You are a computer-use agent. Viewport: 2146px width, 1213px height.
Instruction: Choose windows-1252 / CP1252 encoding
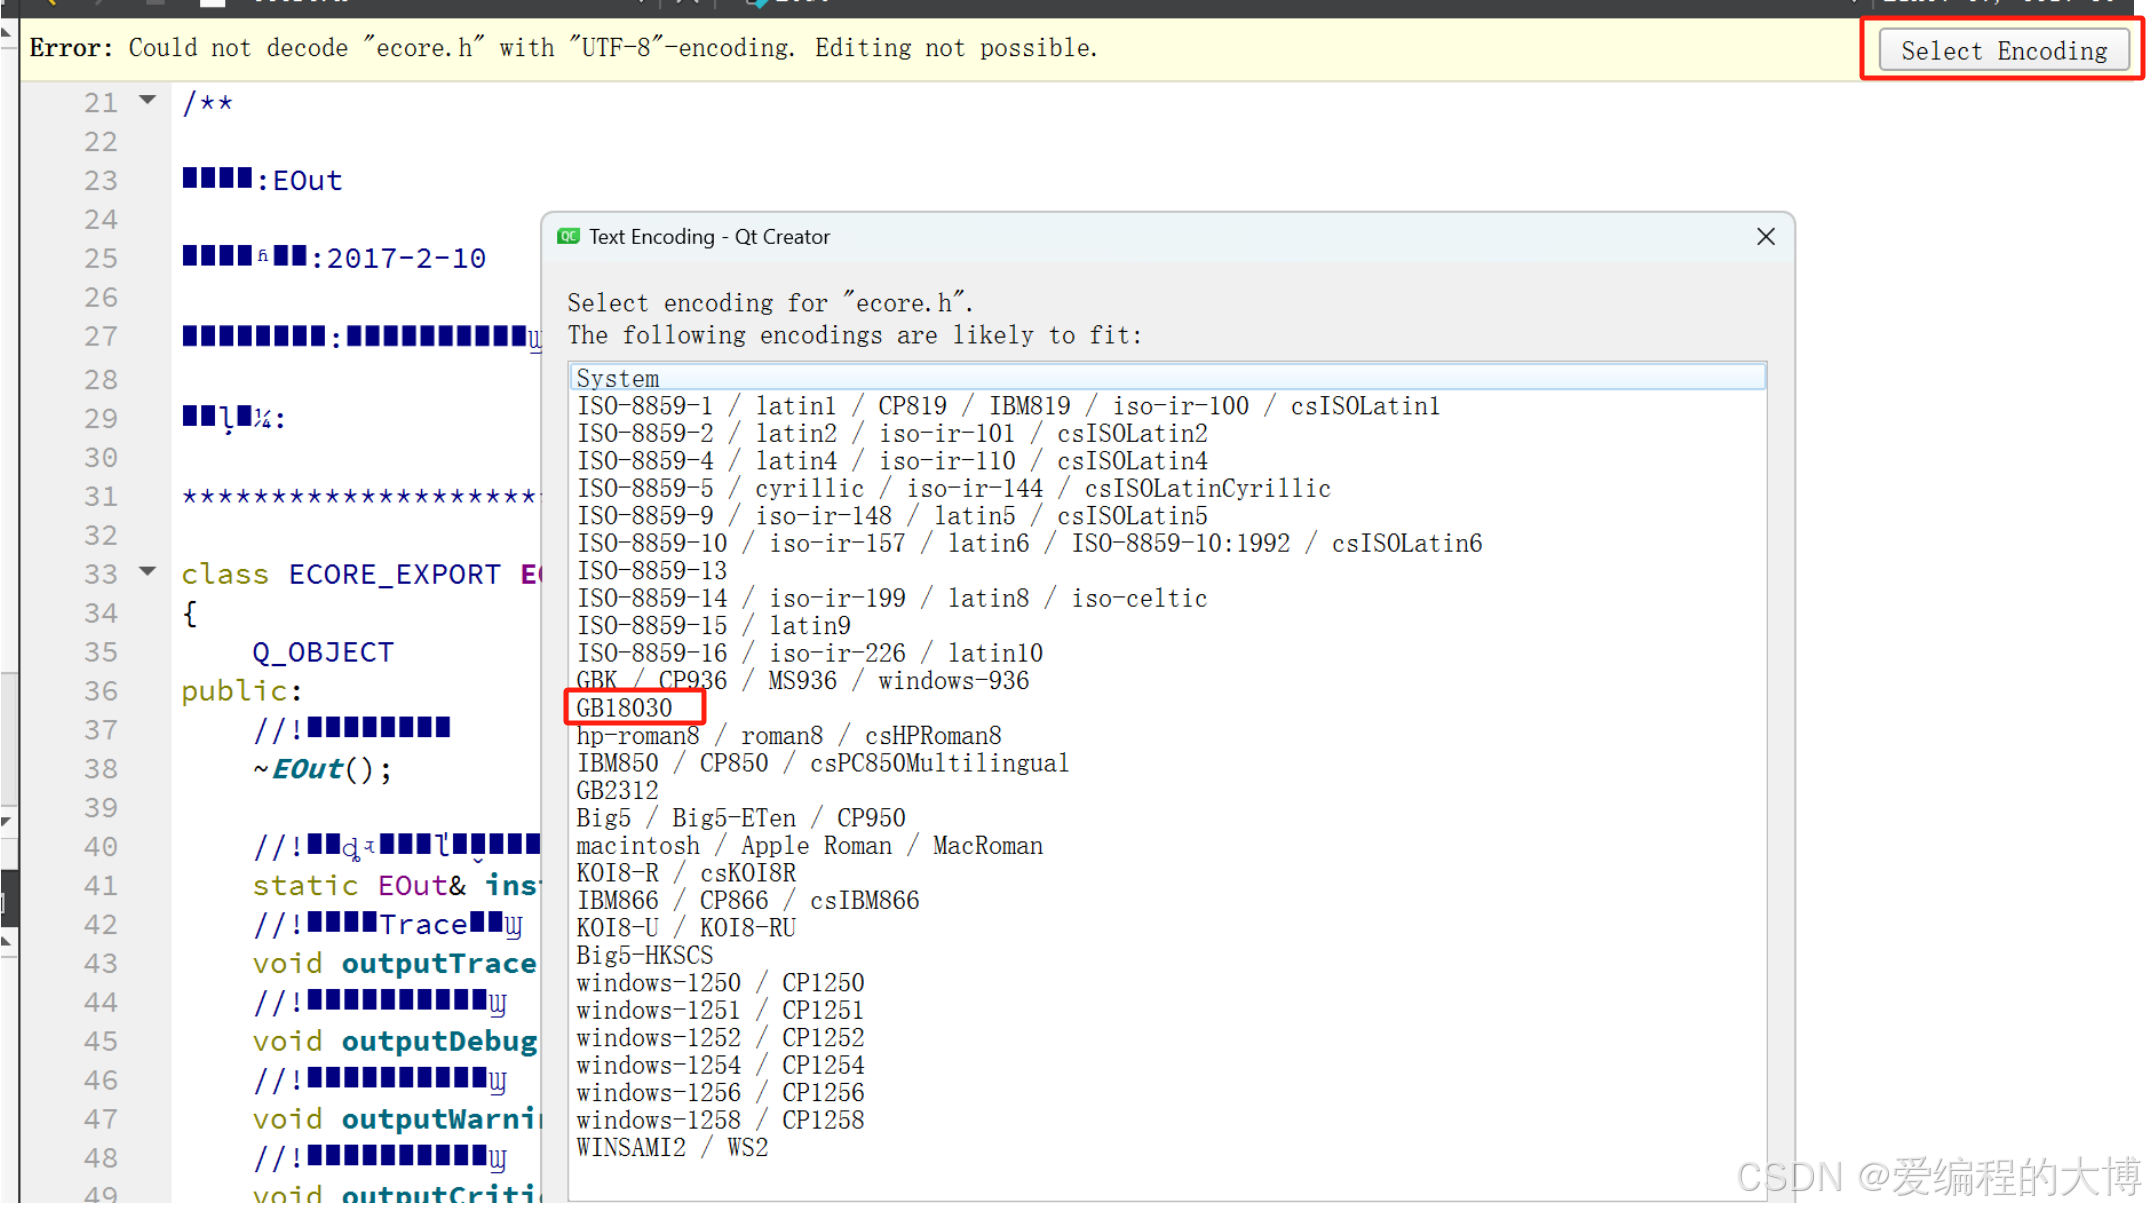pyautogui.click(x=720, y=1038)
